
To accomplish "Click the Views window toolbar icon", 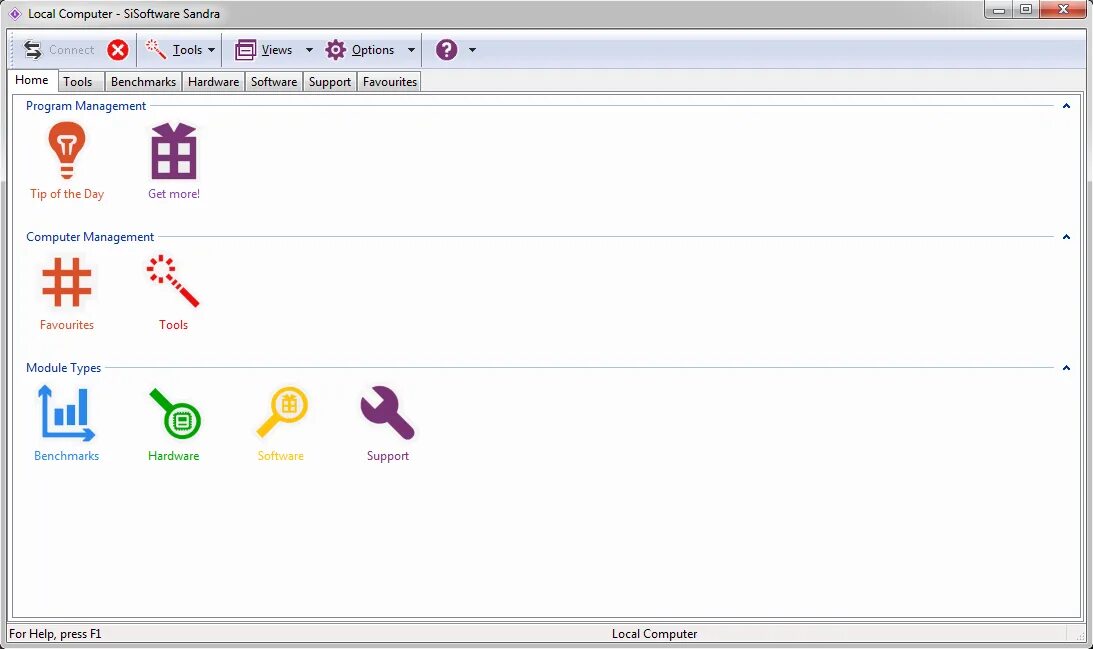I will coord(245,49).
